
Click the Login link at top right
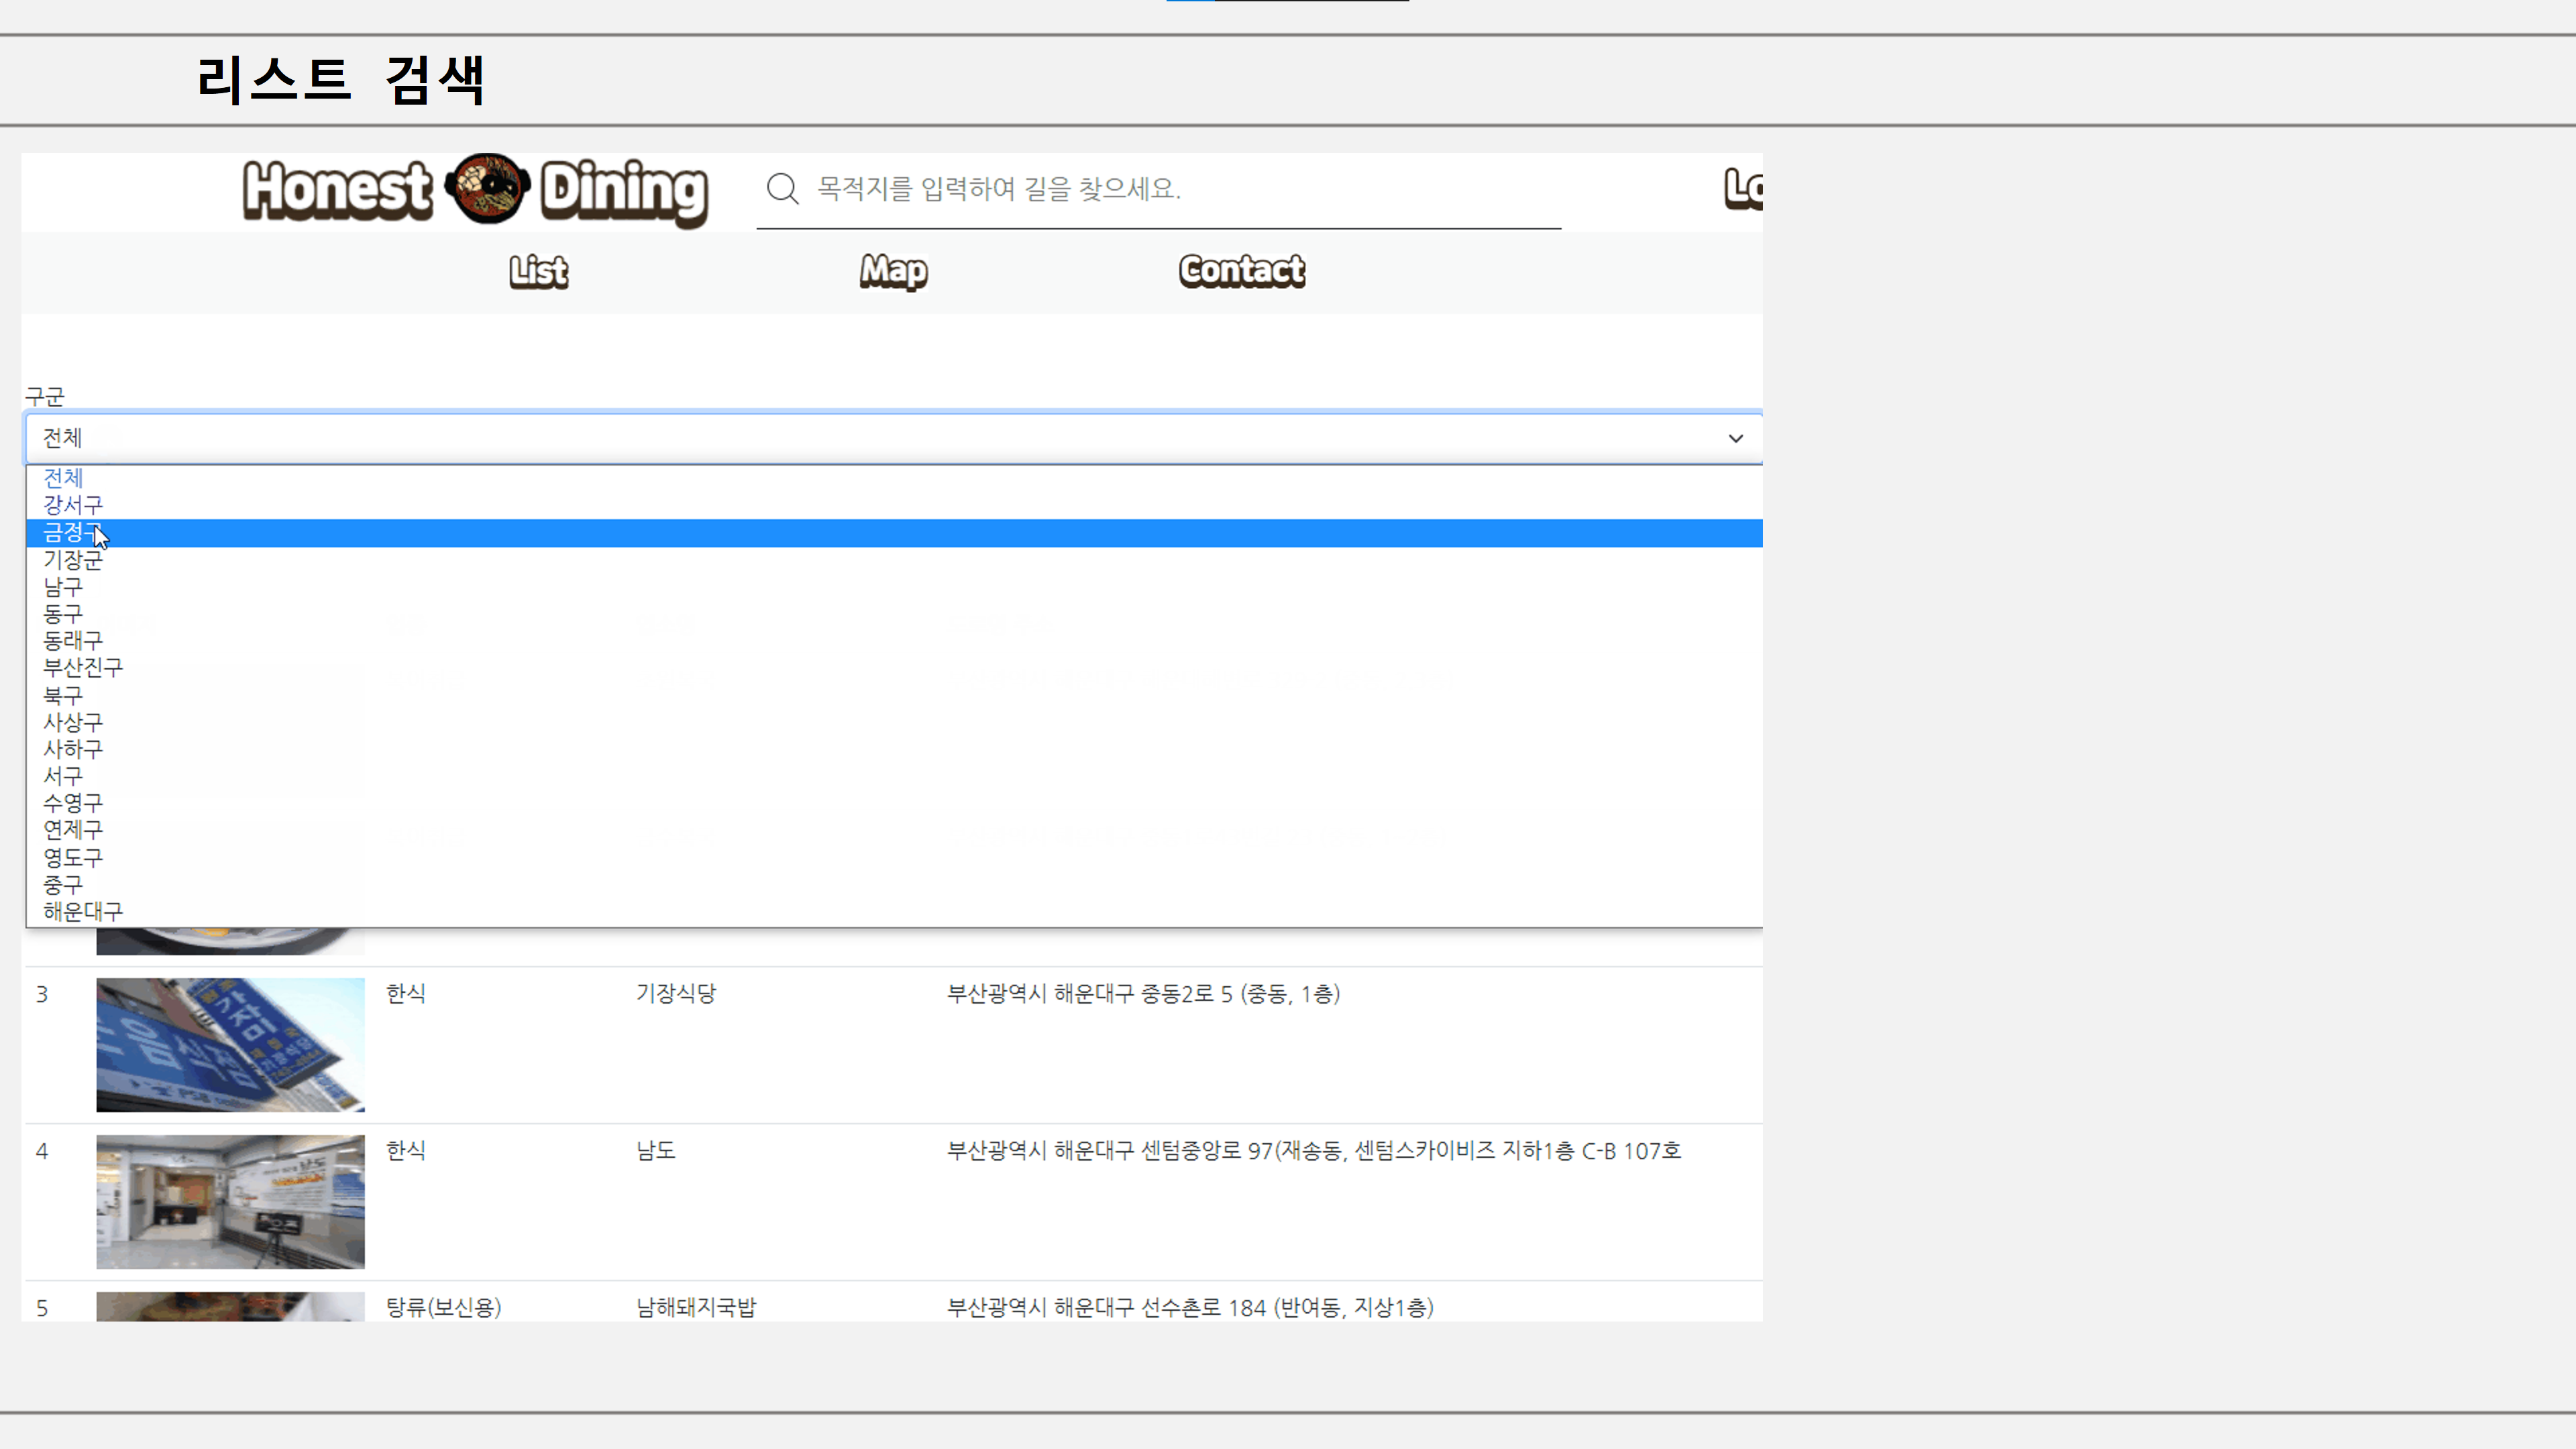(x=1744, y=190)
